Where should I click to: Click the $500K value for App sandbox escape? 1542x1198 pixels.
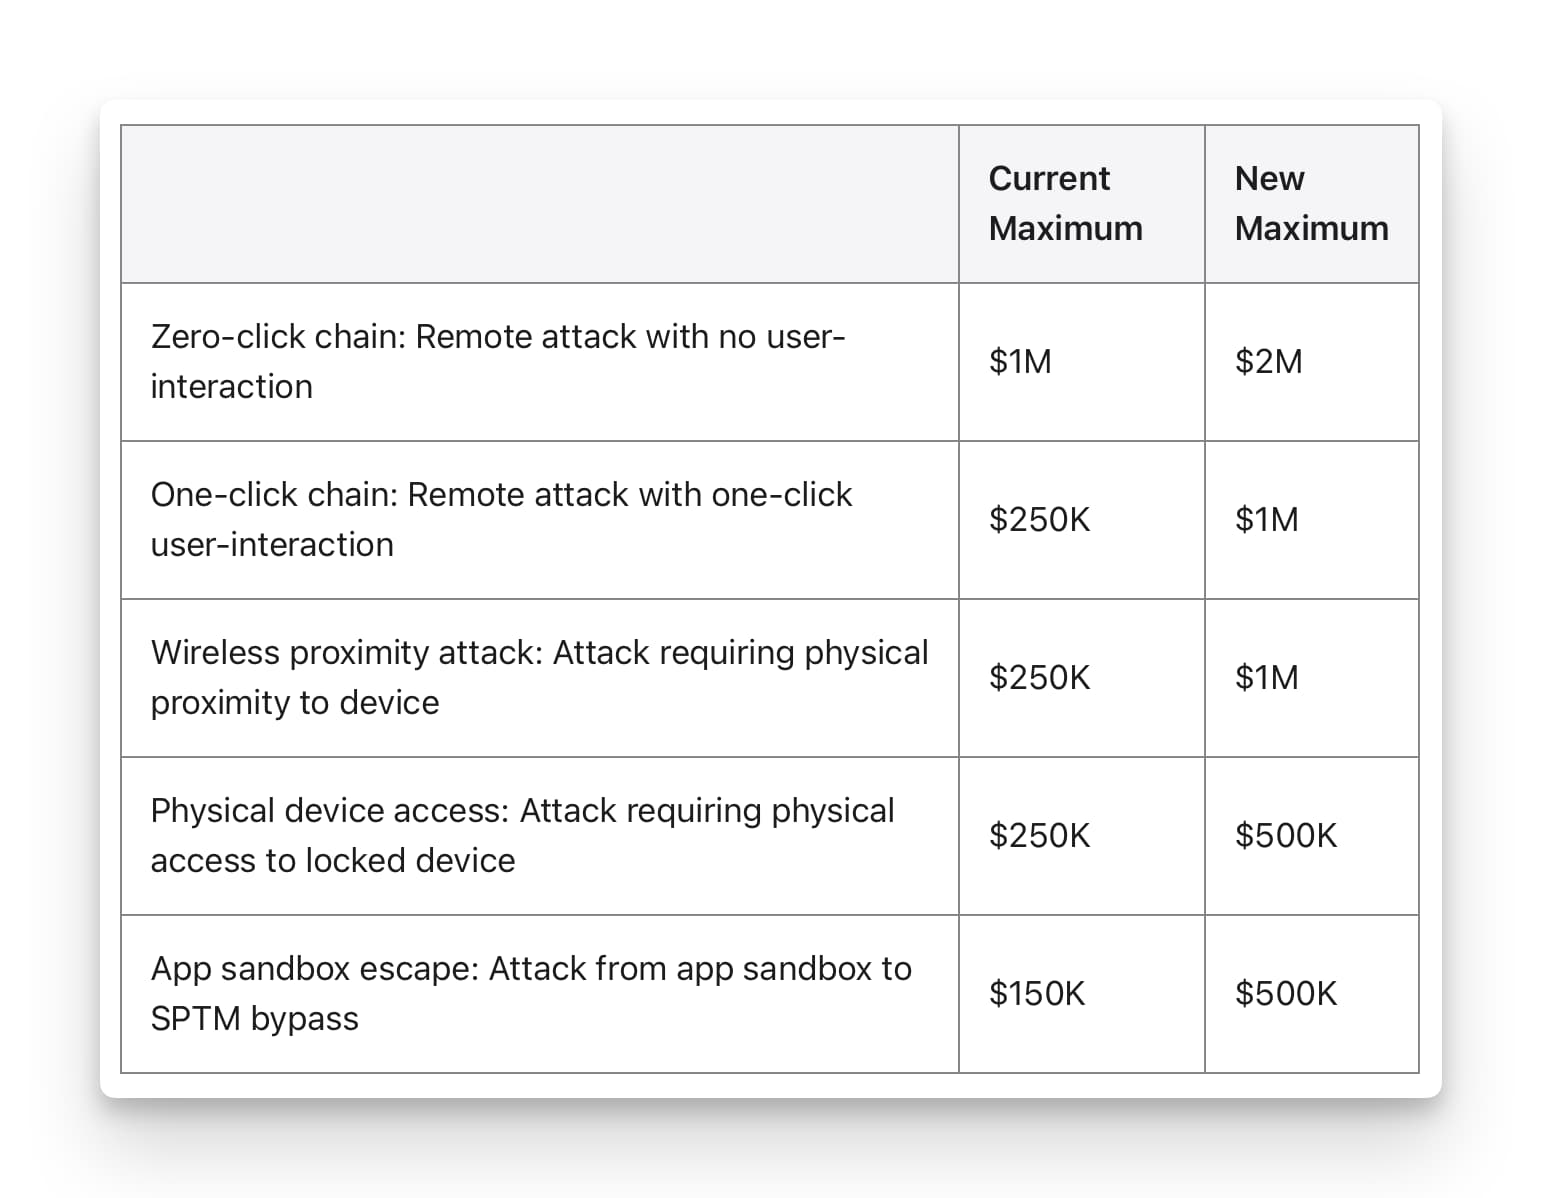point(1285,993)
